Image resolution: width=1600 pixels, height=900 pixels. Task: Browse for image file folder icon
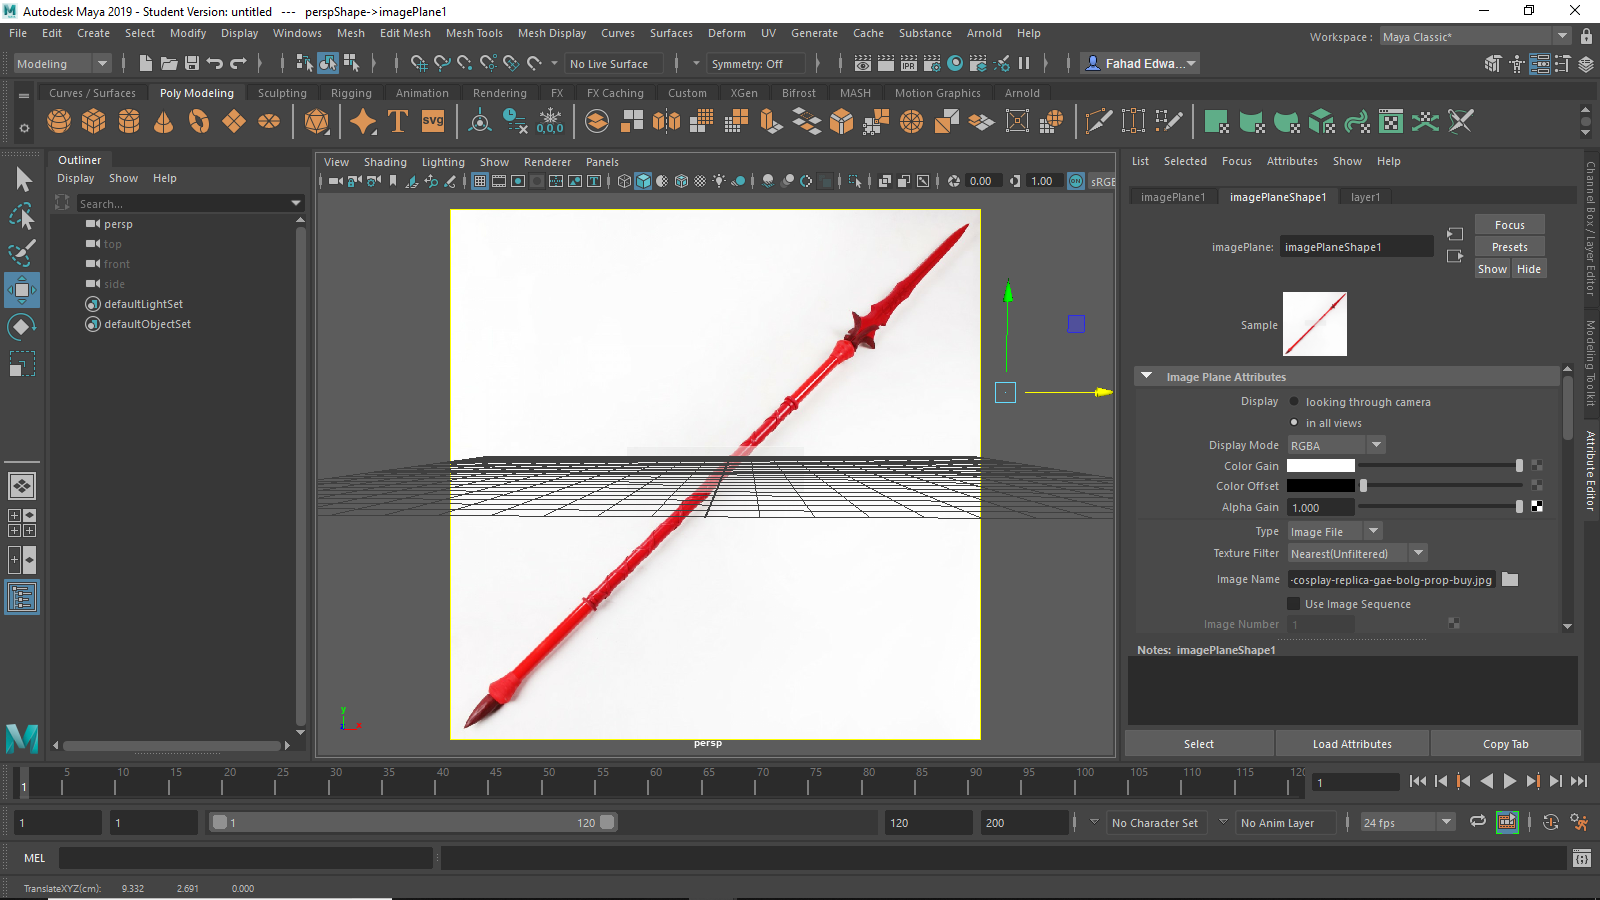1510,580
